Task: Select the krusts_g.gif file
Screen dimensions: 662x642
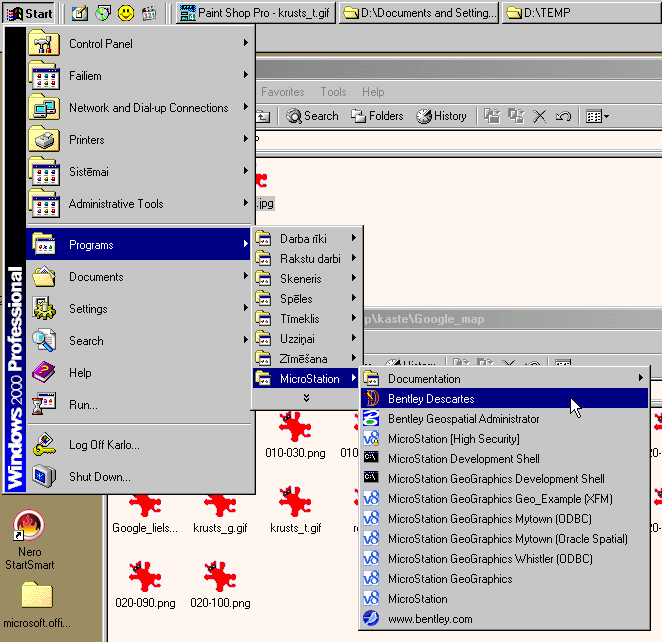Action: (x=220, y=513)
